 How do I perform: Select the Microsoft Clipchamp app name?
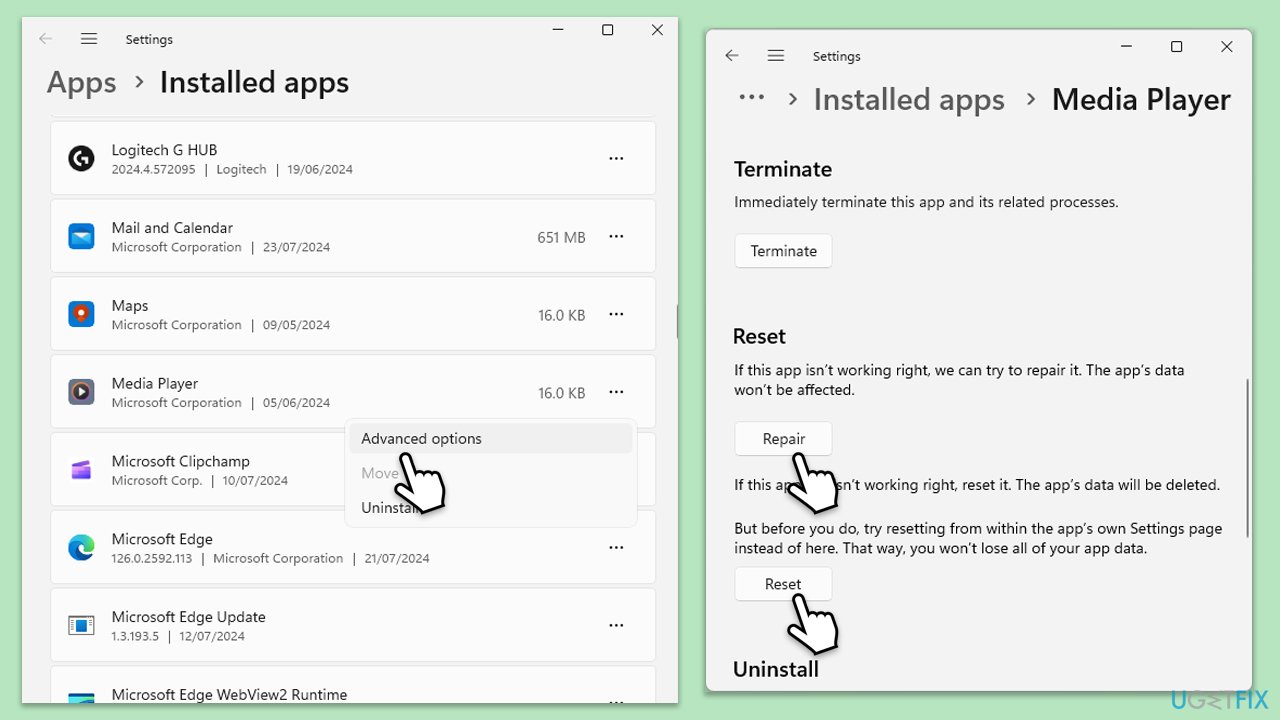coord(181,462)
